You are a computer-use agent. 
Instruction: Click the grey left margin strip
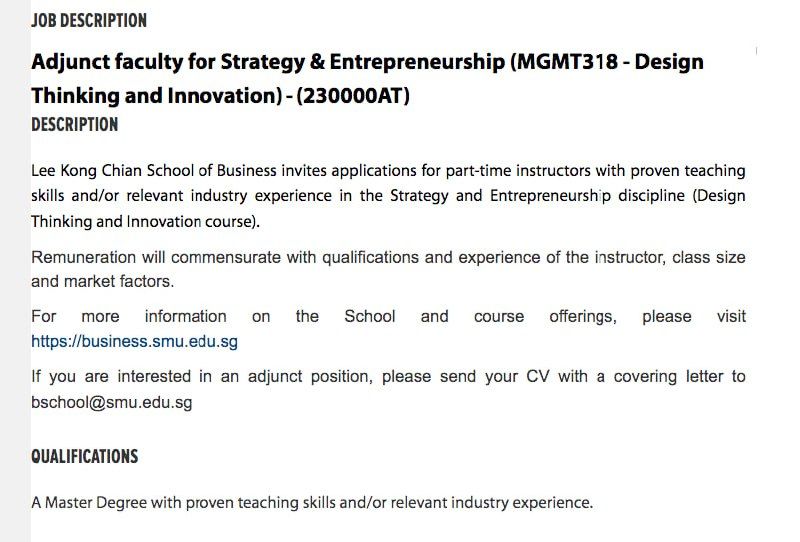coord(15,300)
